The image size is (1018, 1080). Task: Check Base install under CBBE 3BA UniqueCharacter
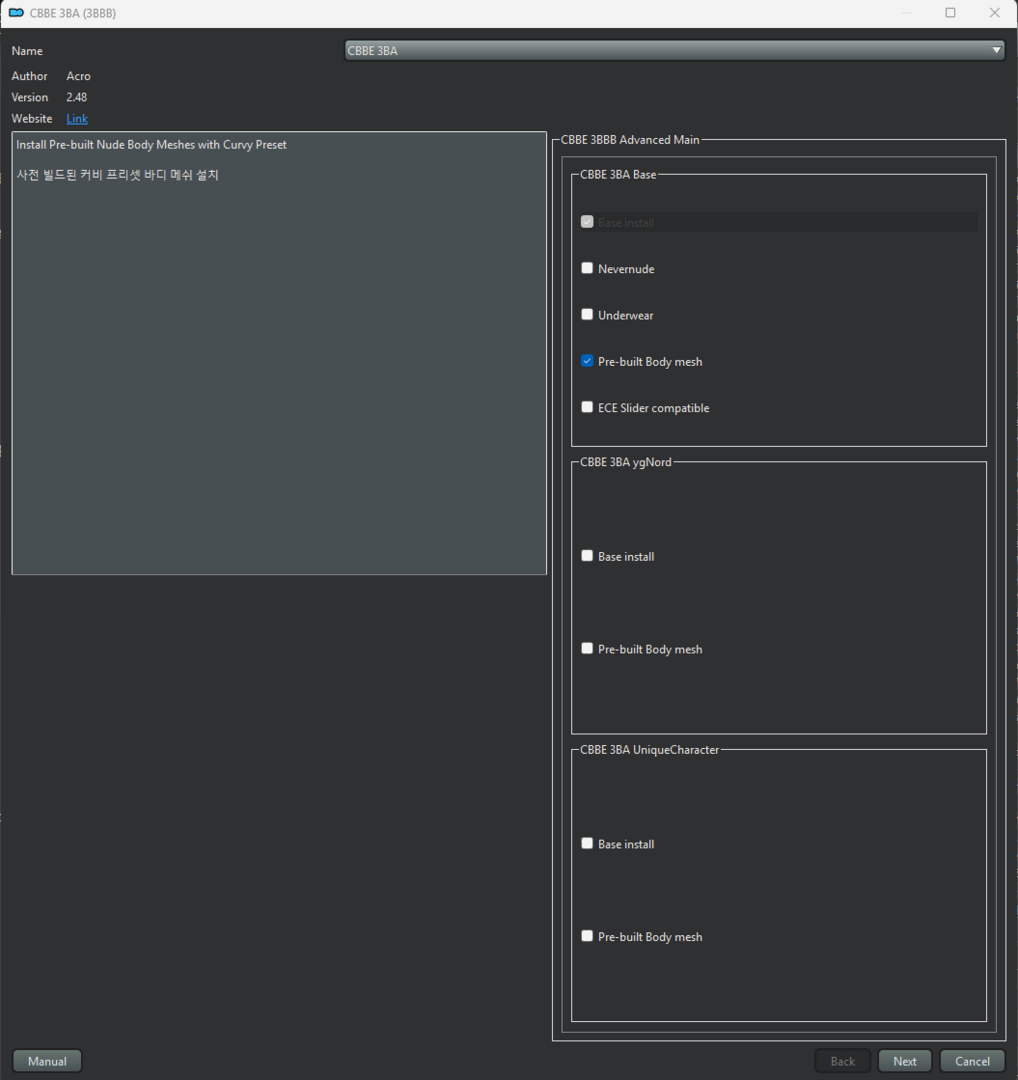[x=587, y=844]
